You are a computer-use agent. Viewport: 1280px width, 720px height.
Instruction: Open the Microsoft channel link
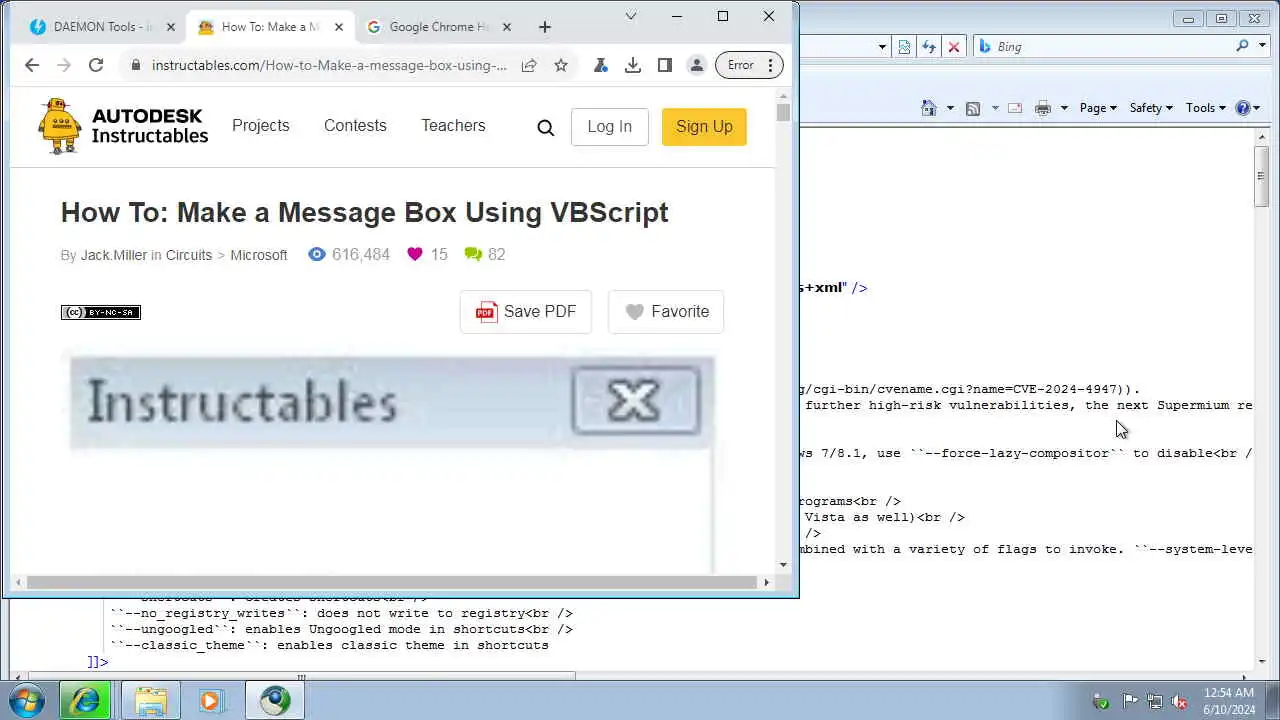pos(259,255)
